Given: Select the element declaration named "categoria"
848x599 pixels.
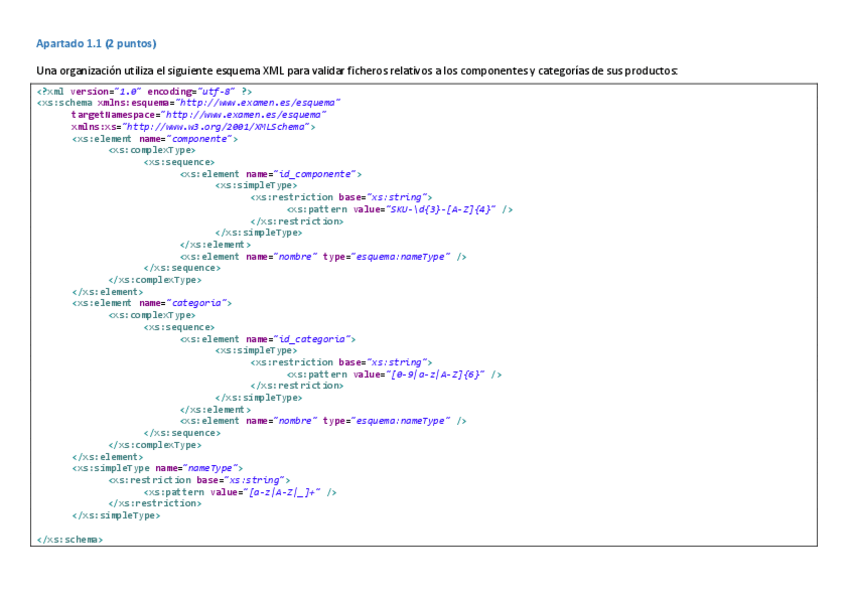Looking at the screenshot, I should coord(152,303).
